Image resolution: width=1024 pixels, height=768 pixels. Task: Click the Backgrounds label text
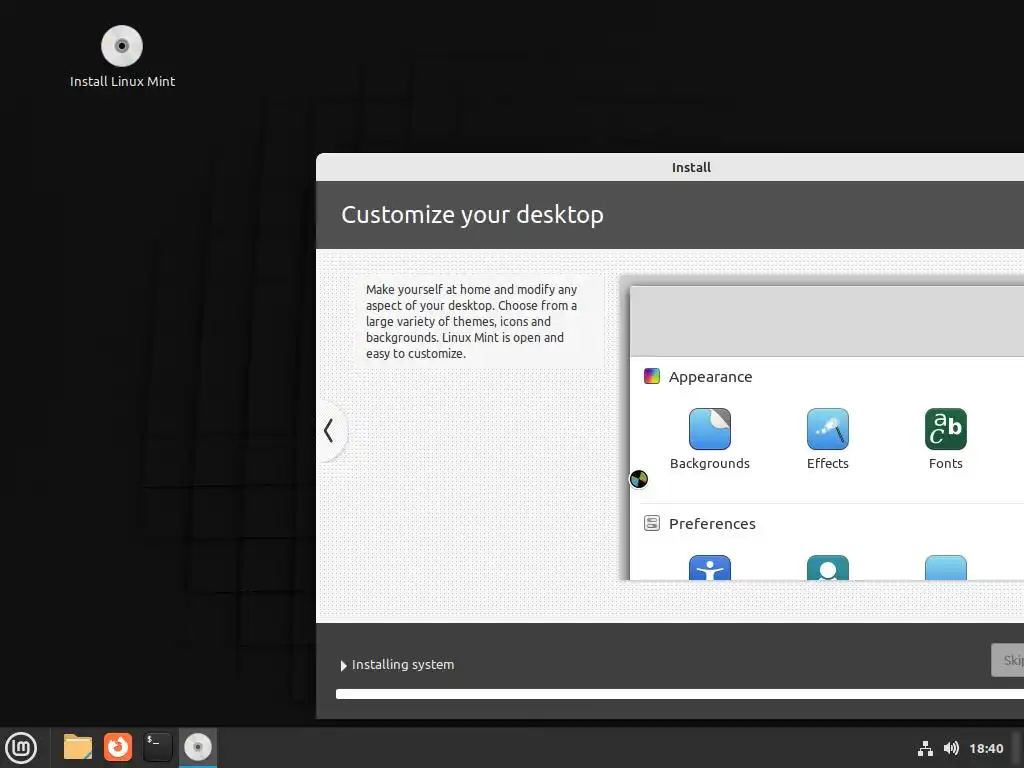point(710,464)
